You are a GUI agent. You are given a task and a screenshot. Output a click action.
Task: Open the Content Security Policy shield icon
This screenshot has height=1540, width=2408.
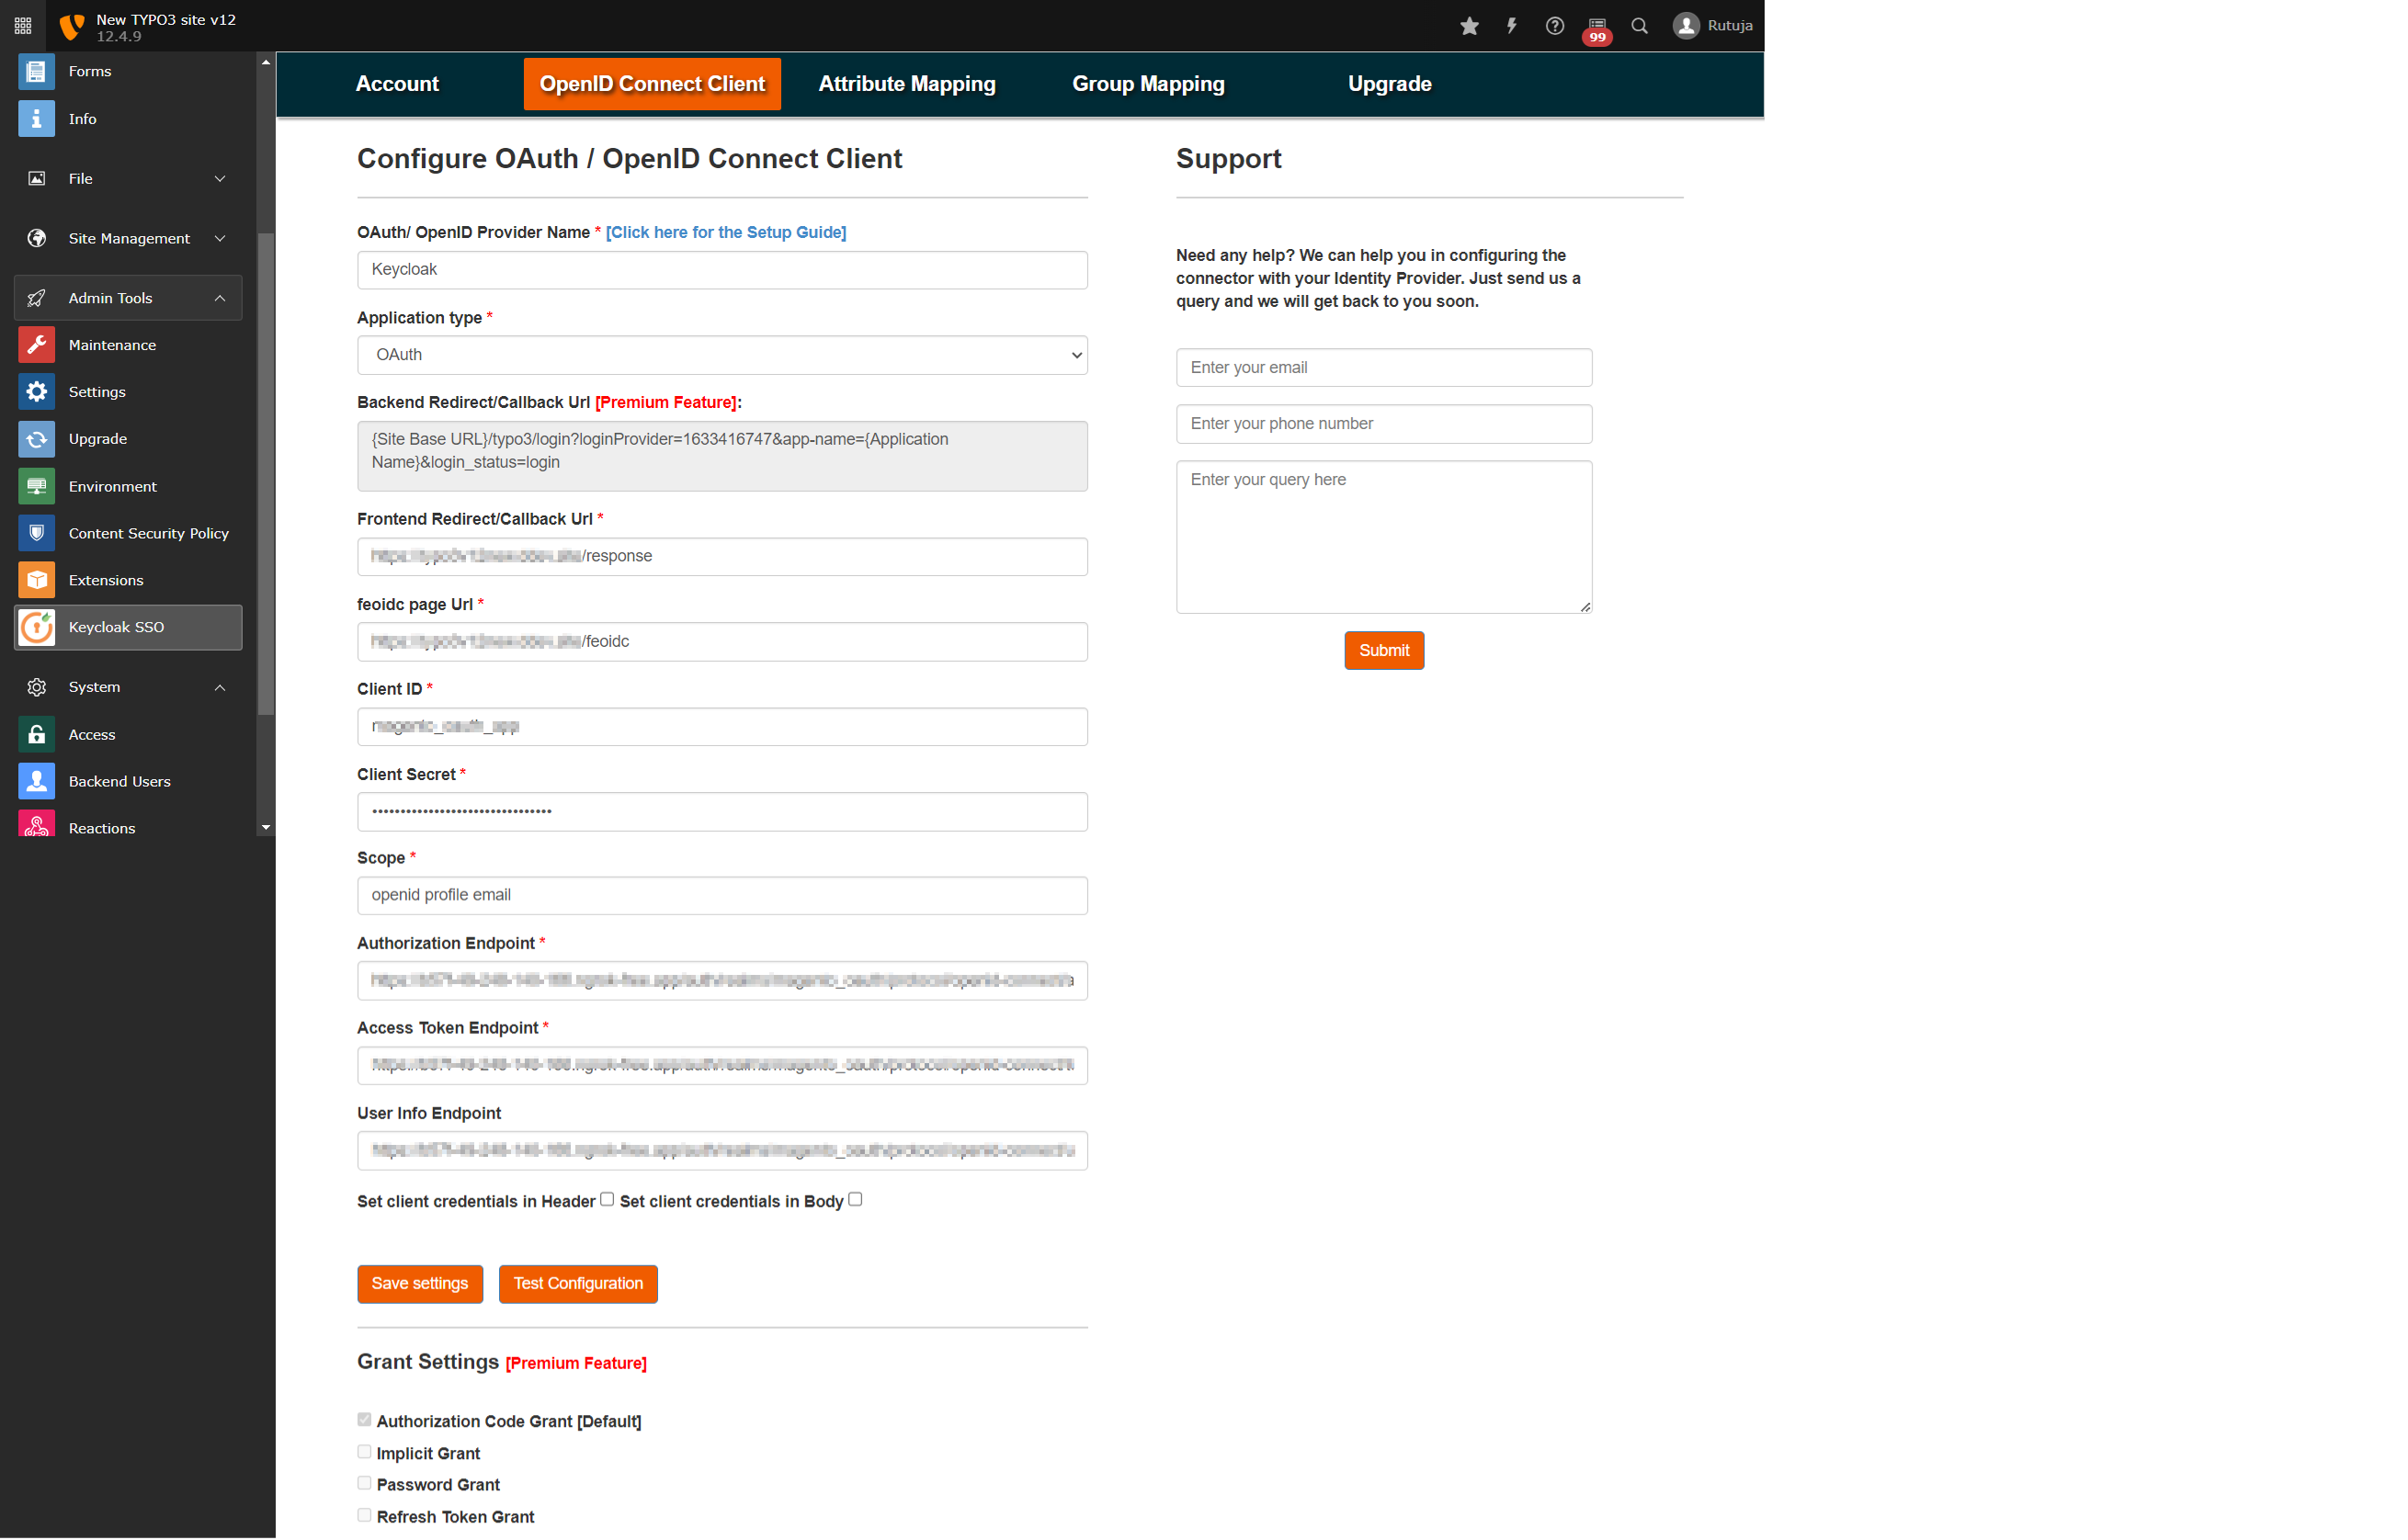(36, 533)
